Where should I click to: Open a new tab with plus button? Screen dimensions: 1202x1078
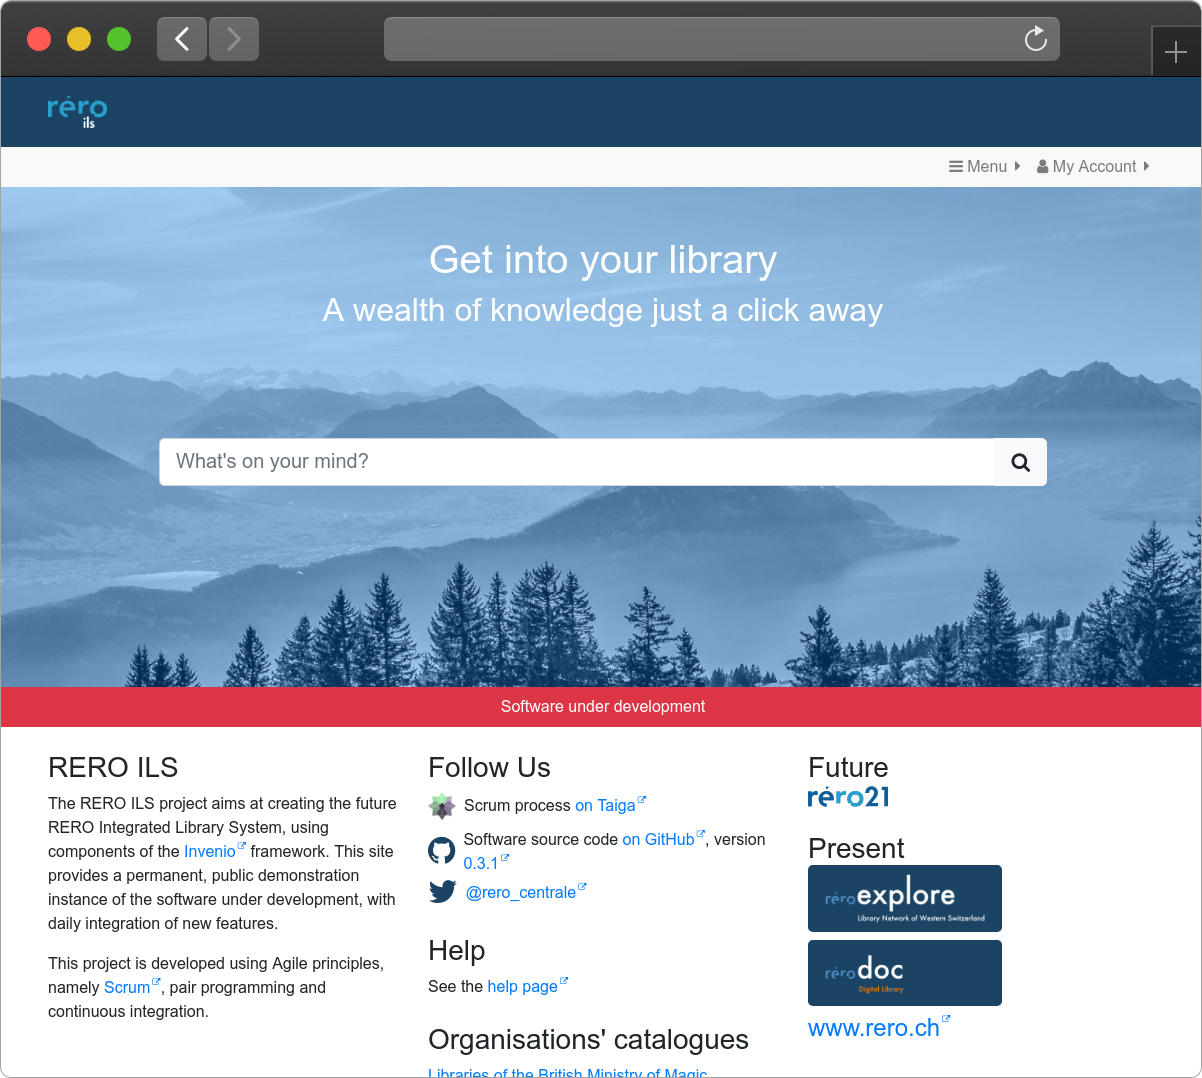pyautogui.click(x=1176, y=51)
